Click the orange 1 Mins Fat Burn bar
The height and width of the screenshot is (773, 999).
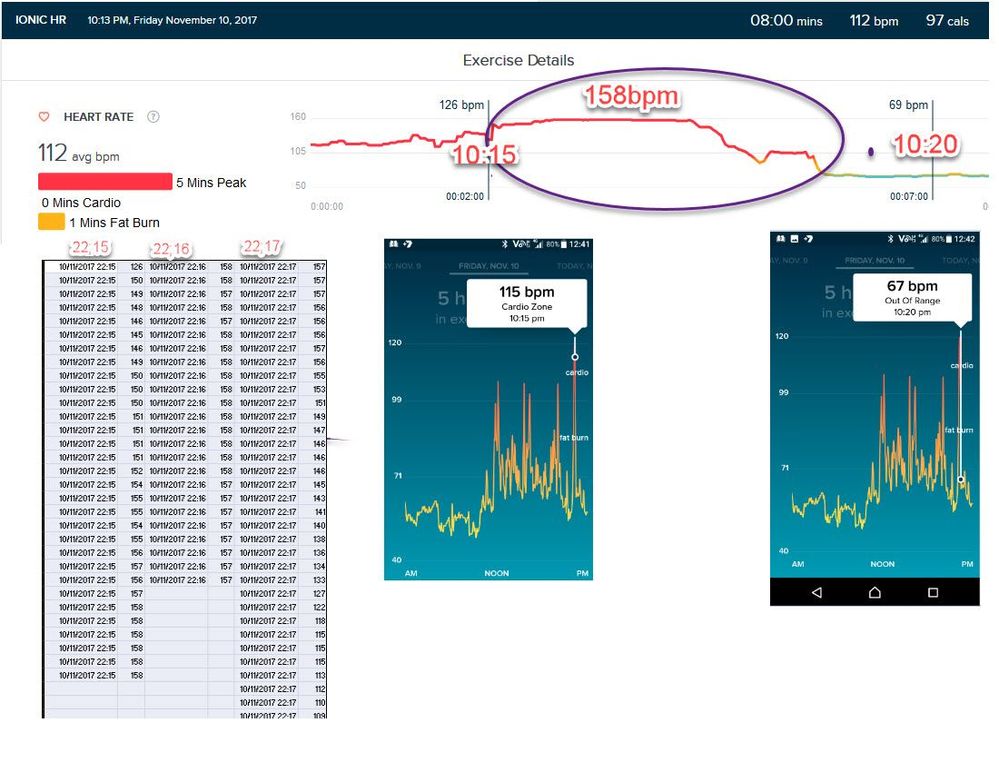[x=52, y=222]
